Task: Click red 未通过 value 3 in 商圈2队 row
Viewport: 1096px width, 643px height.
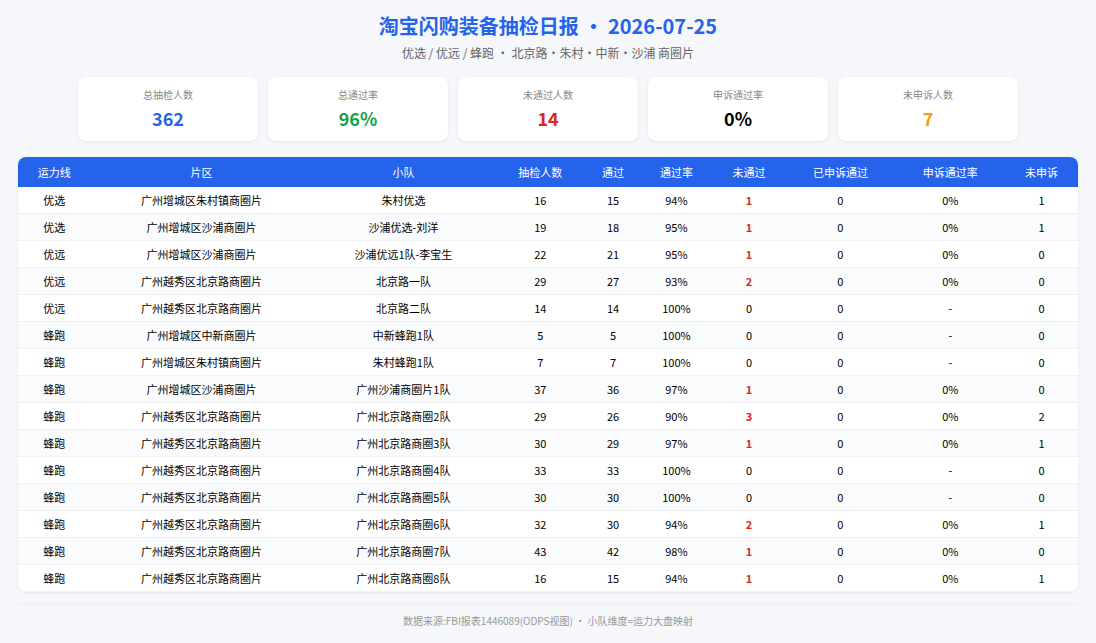Action: tap(749, 417)
